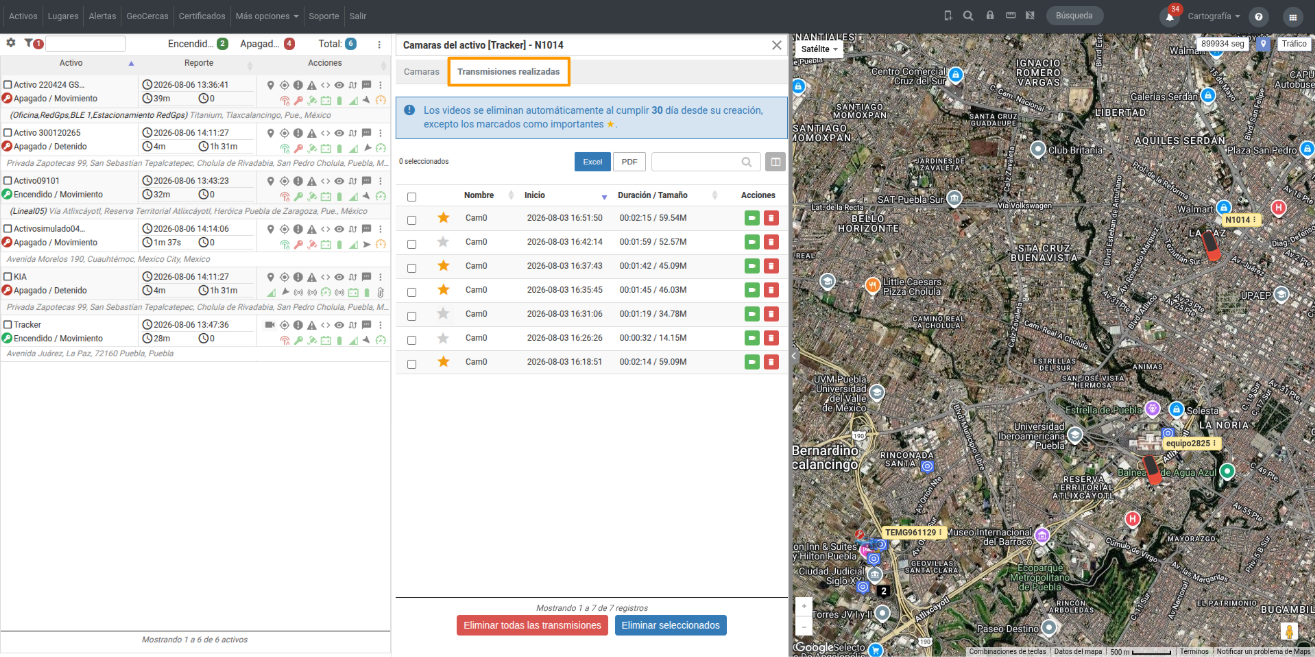Play the Cam0 16:26:26 transmission video
Viewport: 1315px width, 657px height.
(x=751, y=338)
